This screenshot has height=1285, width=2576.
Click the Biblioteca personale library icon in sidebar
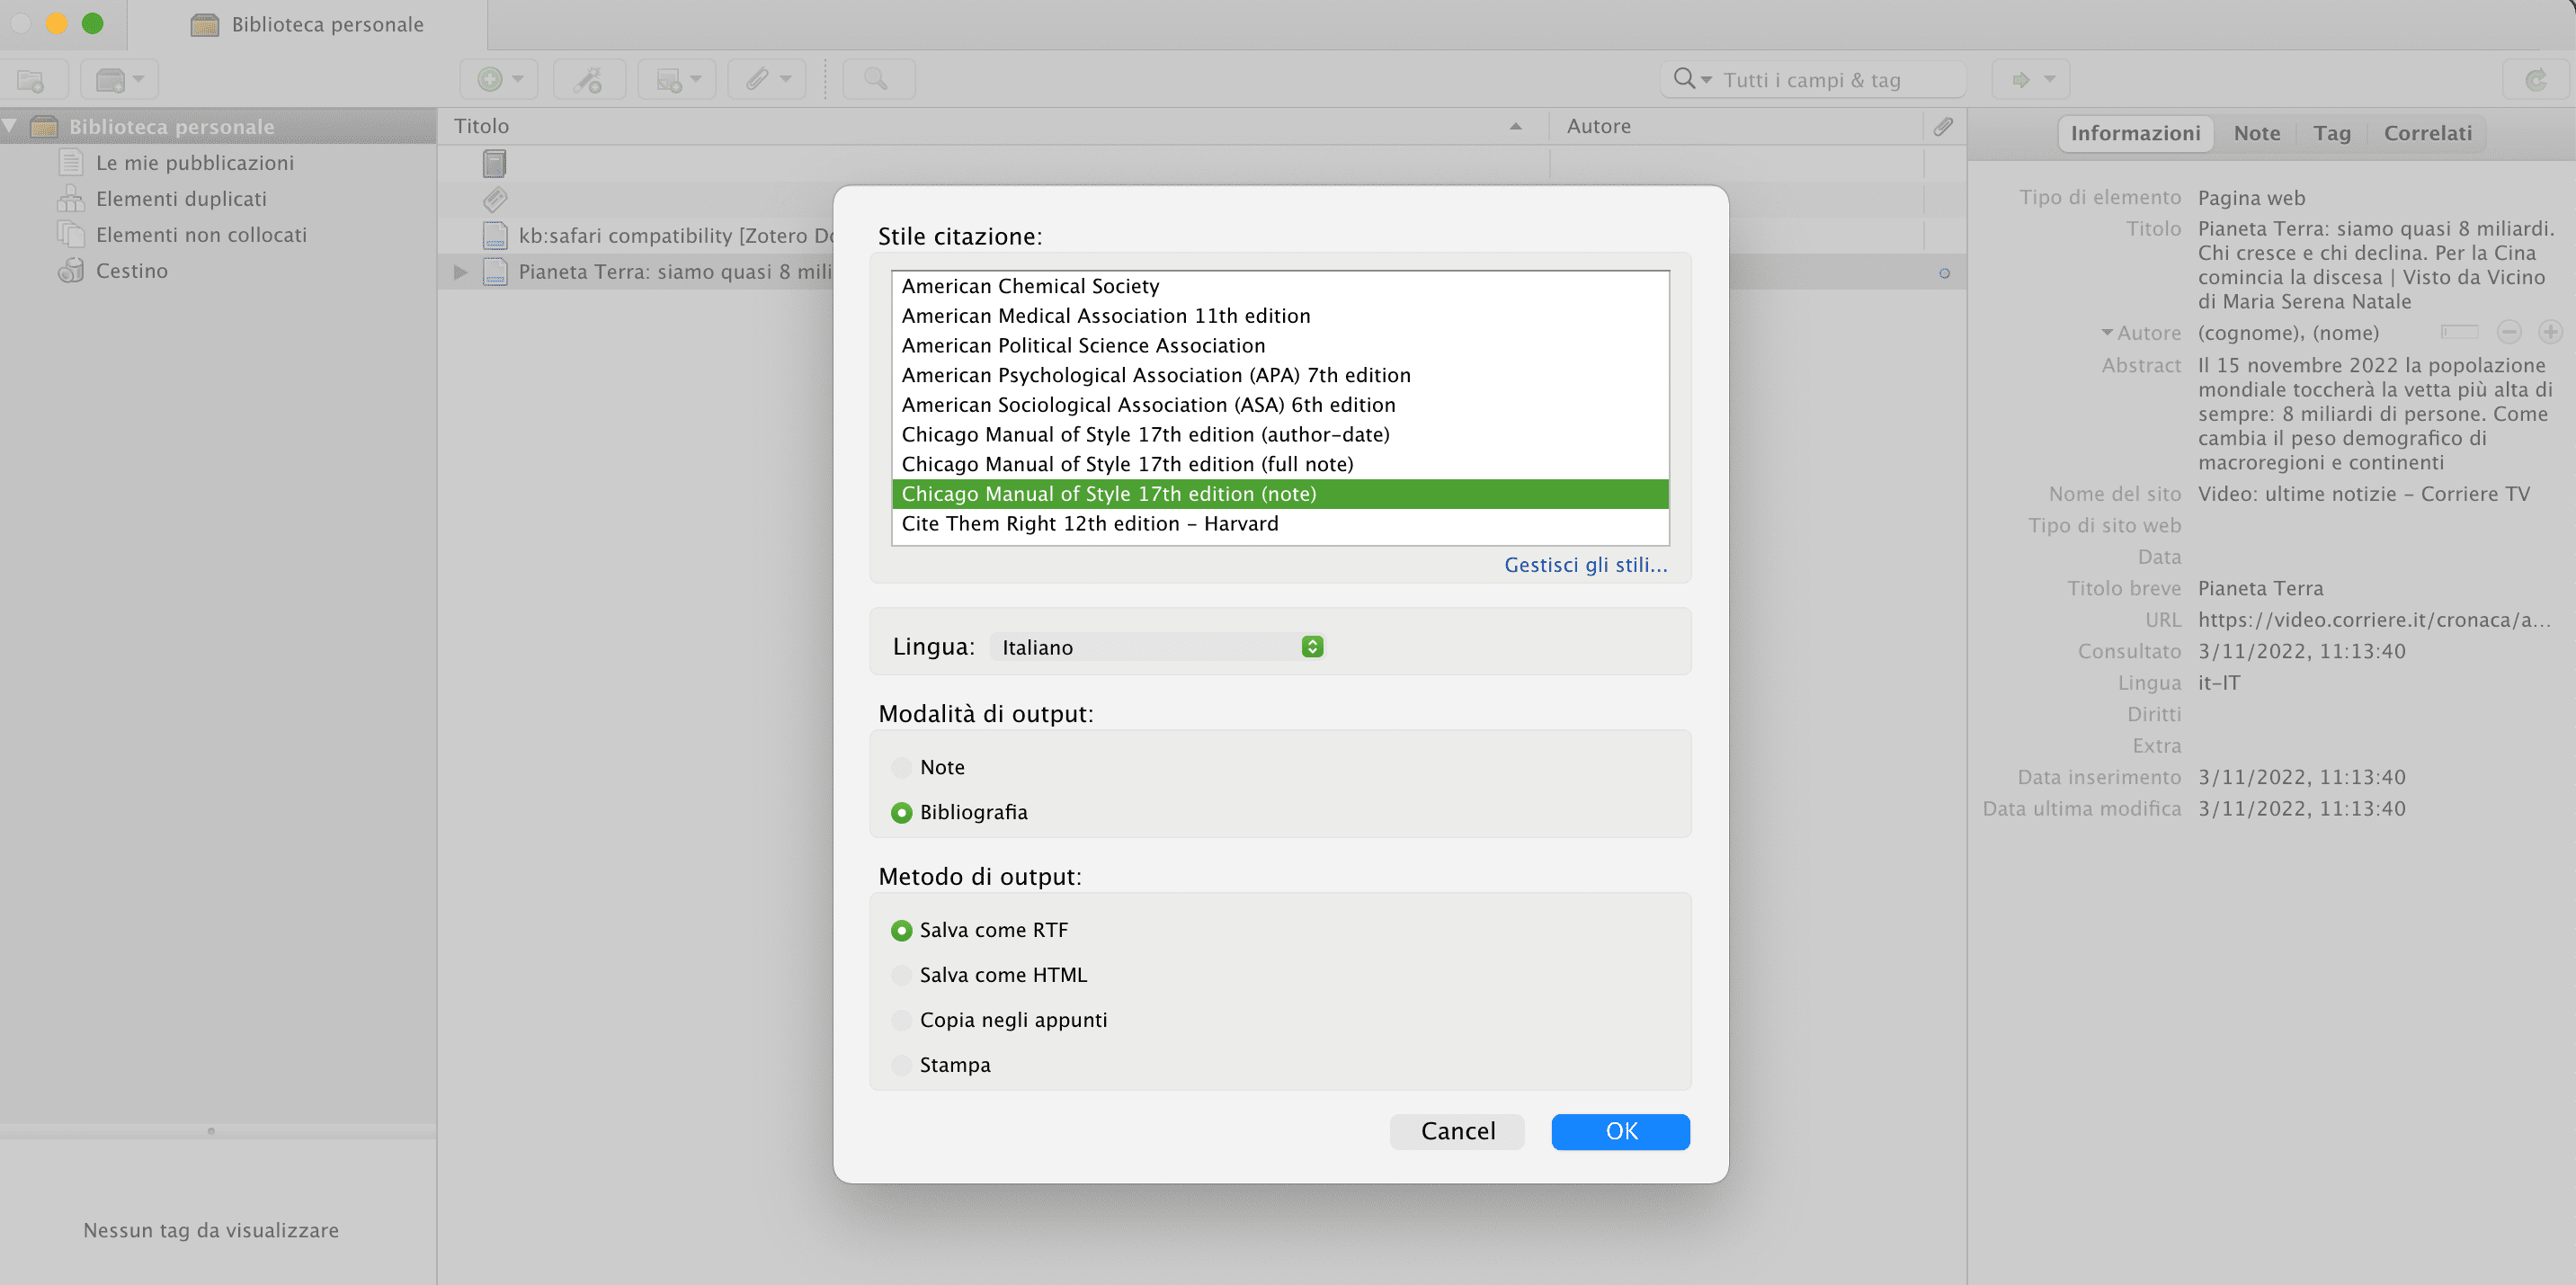point(44,127)
